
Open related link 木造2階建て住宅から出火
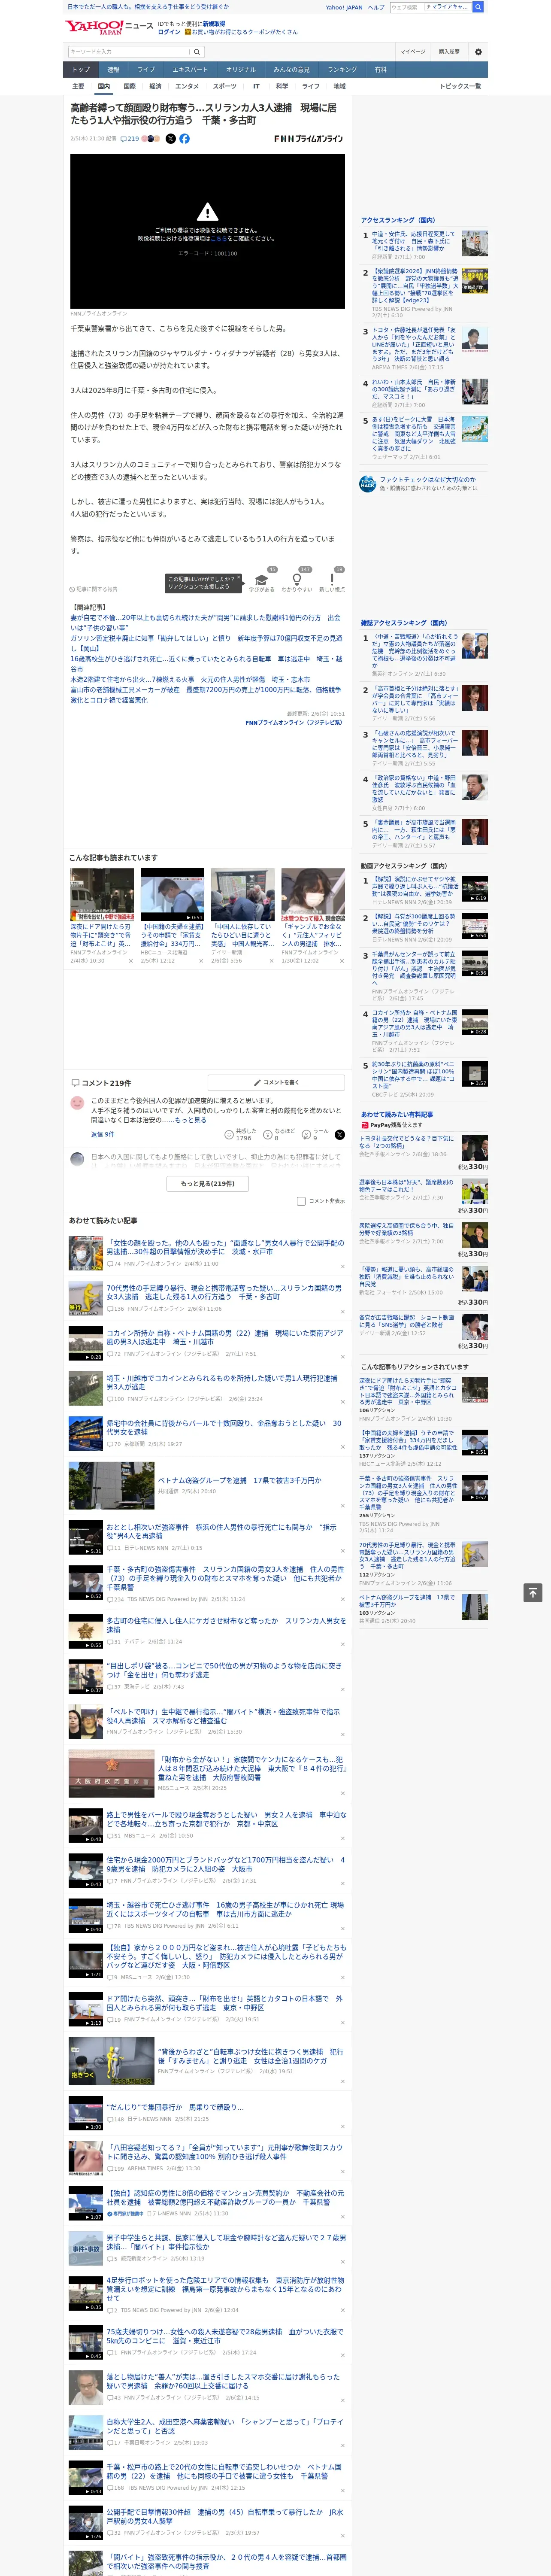tap(190, 679)
